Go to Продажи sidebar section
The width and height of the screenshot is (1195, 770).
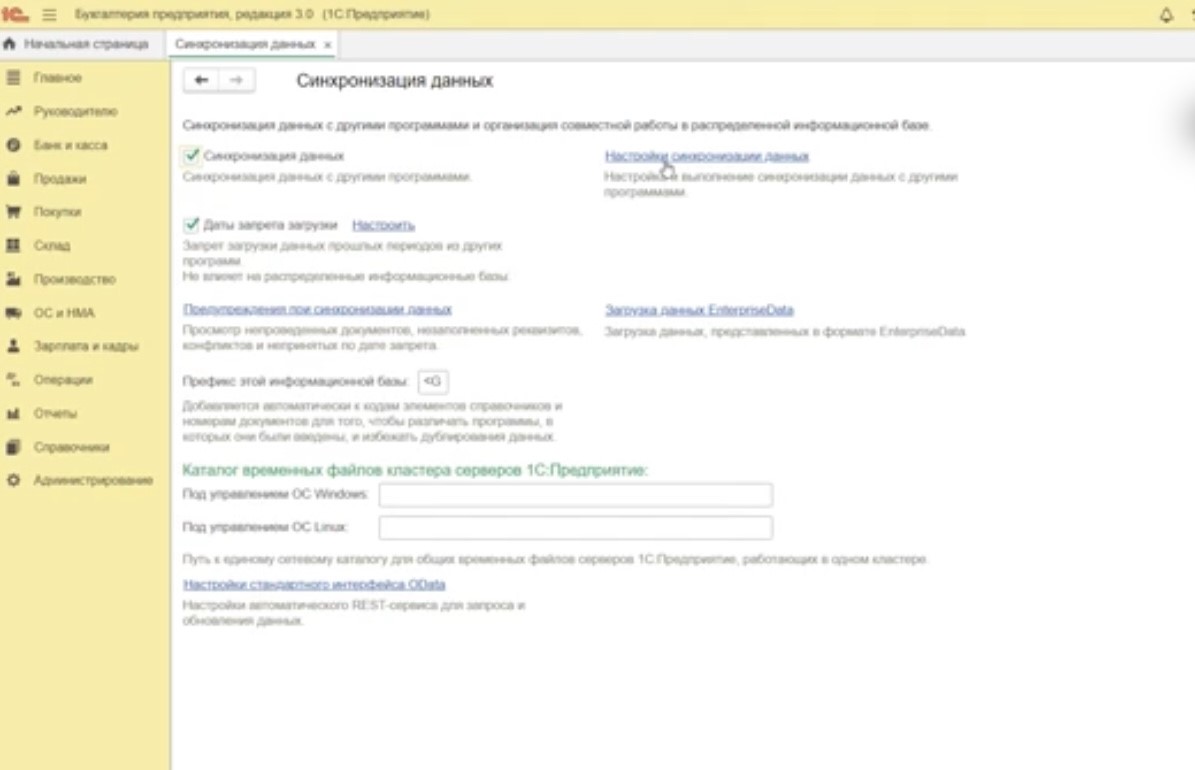pos(59,179)
